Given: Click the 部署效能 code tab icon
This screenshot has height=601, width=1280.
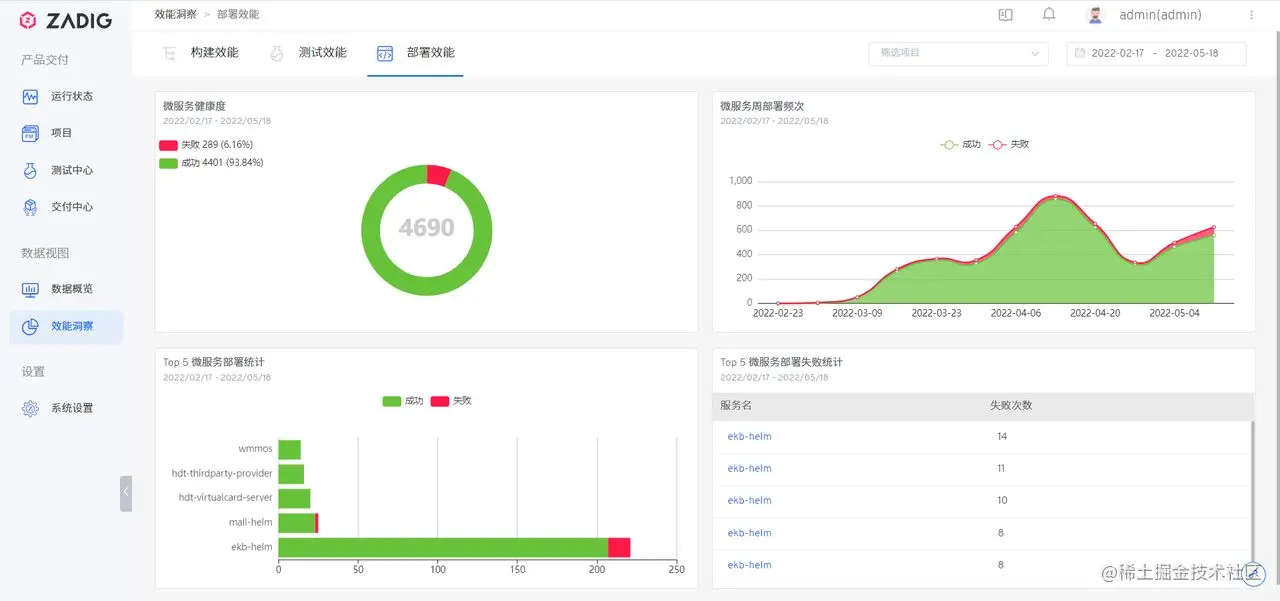Looking at the screenshot, I should pyautogui.click(x=384, y=53).
